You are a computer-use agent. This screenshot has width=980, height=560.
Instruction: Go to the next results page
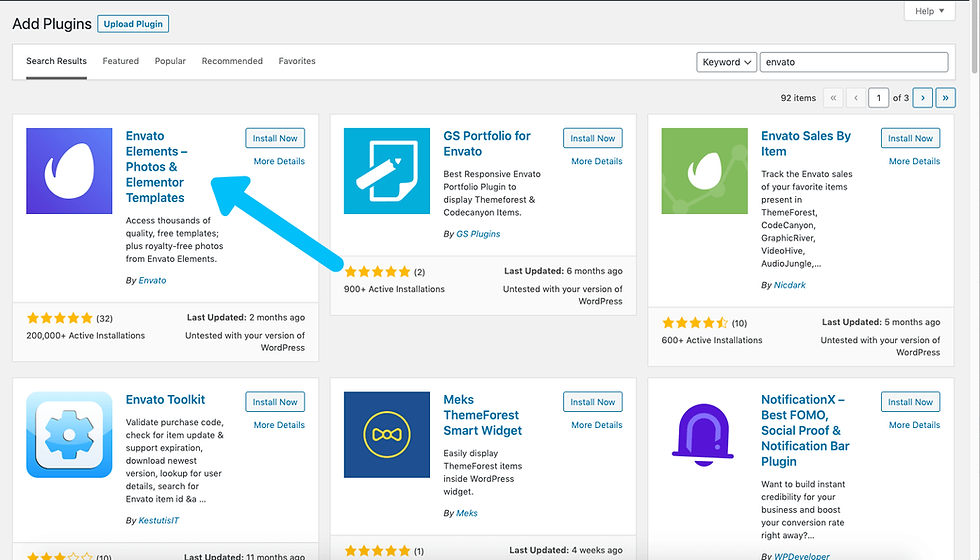922,98
